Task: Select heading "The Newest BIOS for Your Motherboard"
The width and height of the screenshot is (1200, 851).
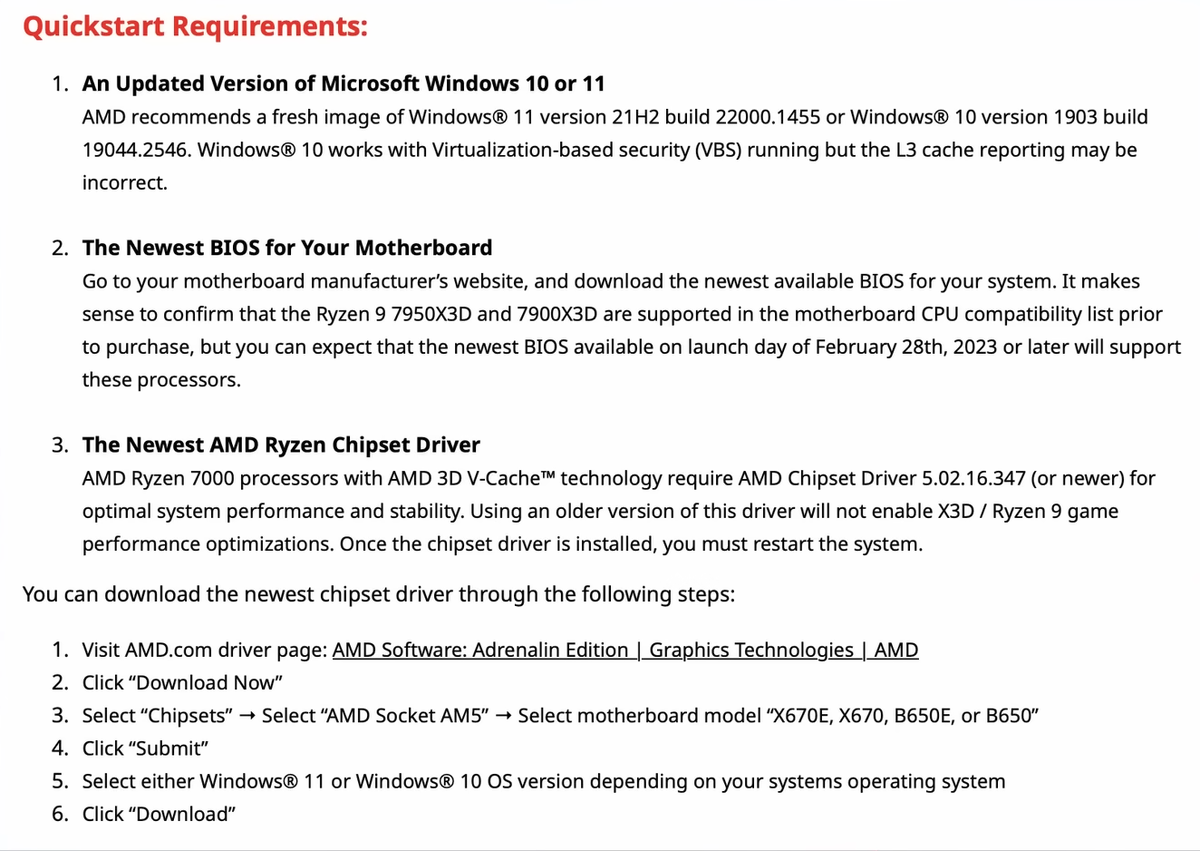Action: (x=287, y=247)
